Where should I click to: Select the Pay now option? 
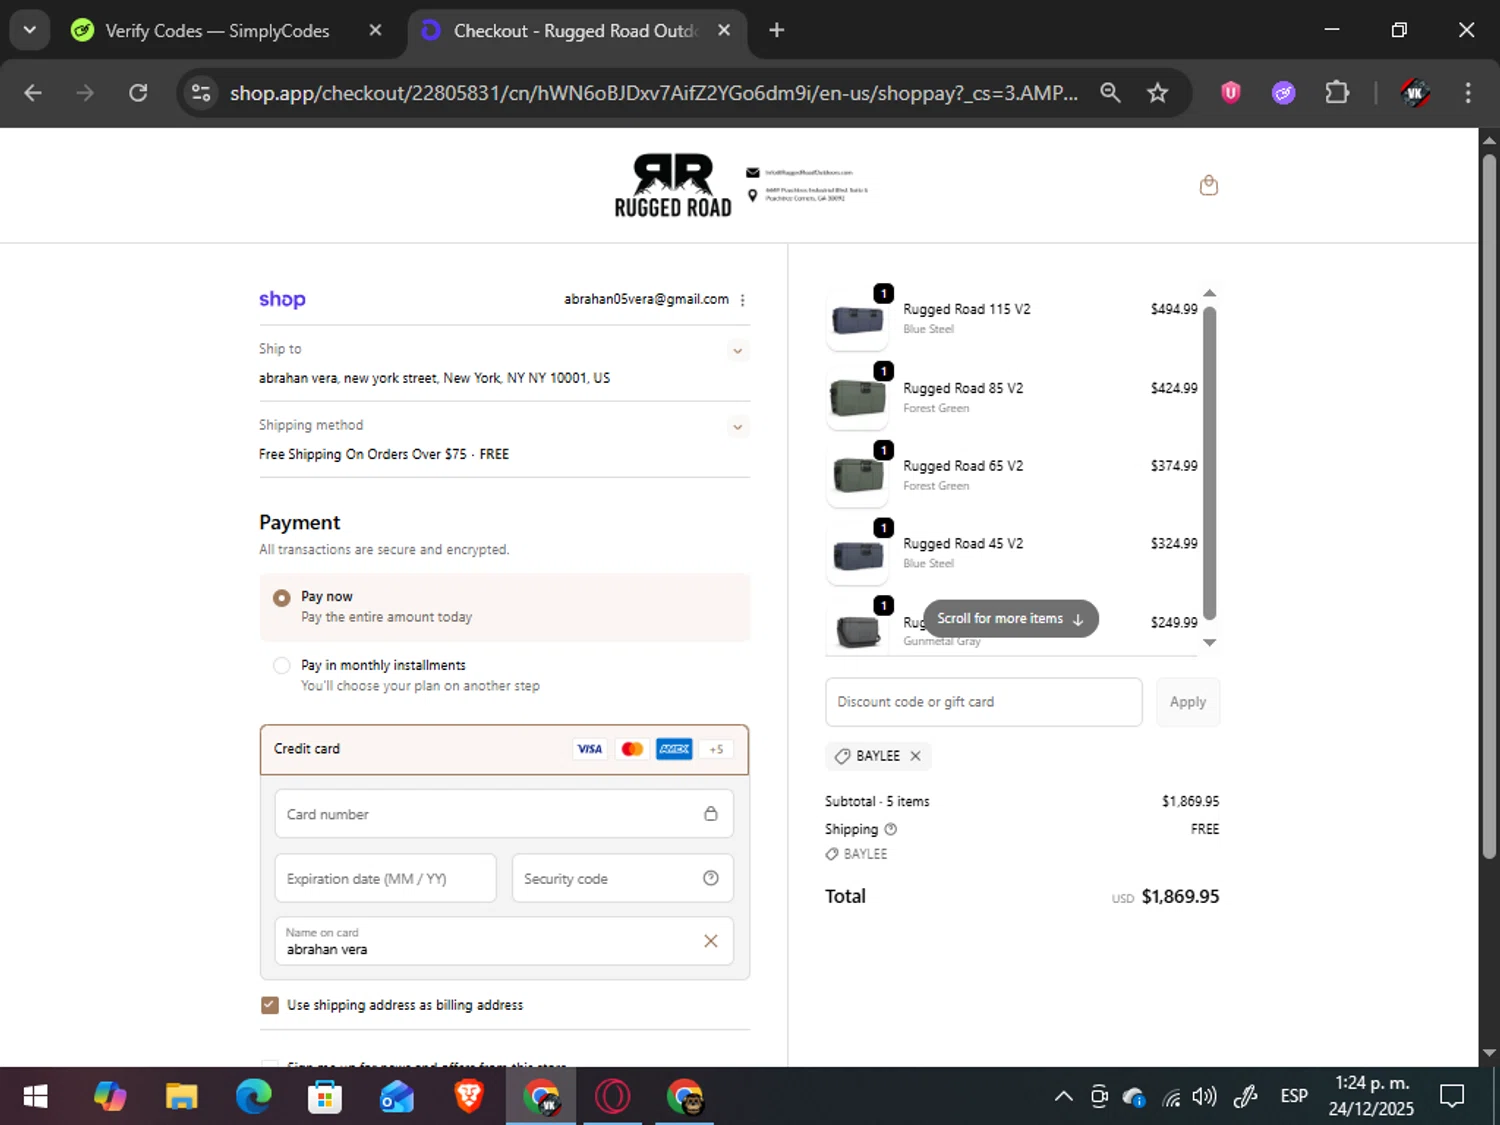click(x=505, y=607)
